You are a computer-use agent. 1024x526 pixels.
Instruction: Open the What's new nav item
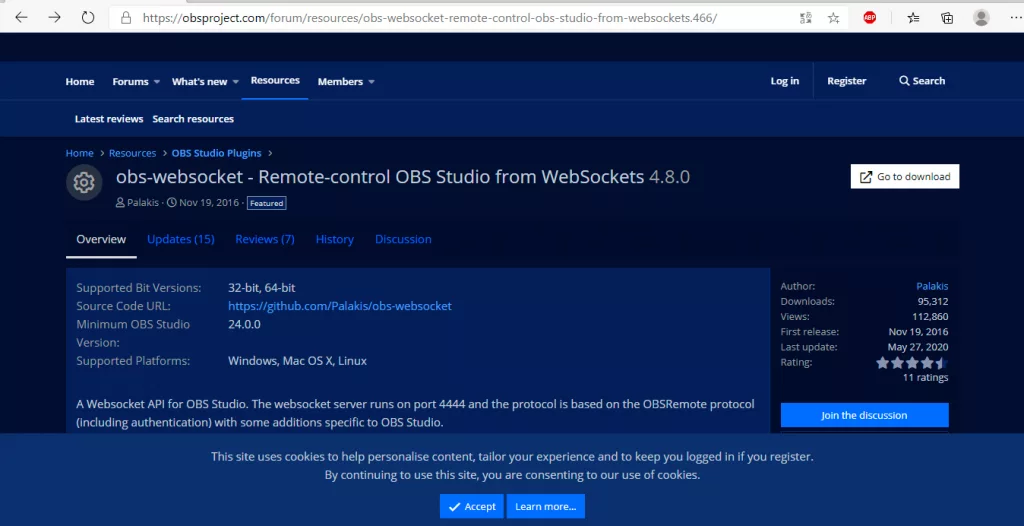pyautogui.click(x=199, y=82)
